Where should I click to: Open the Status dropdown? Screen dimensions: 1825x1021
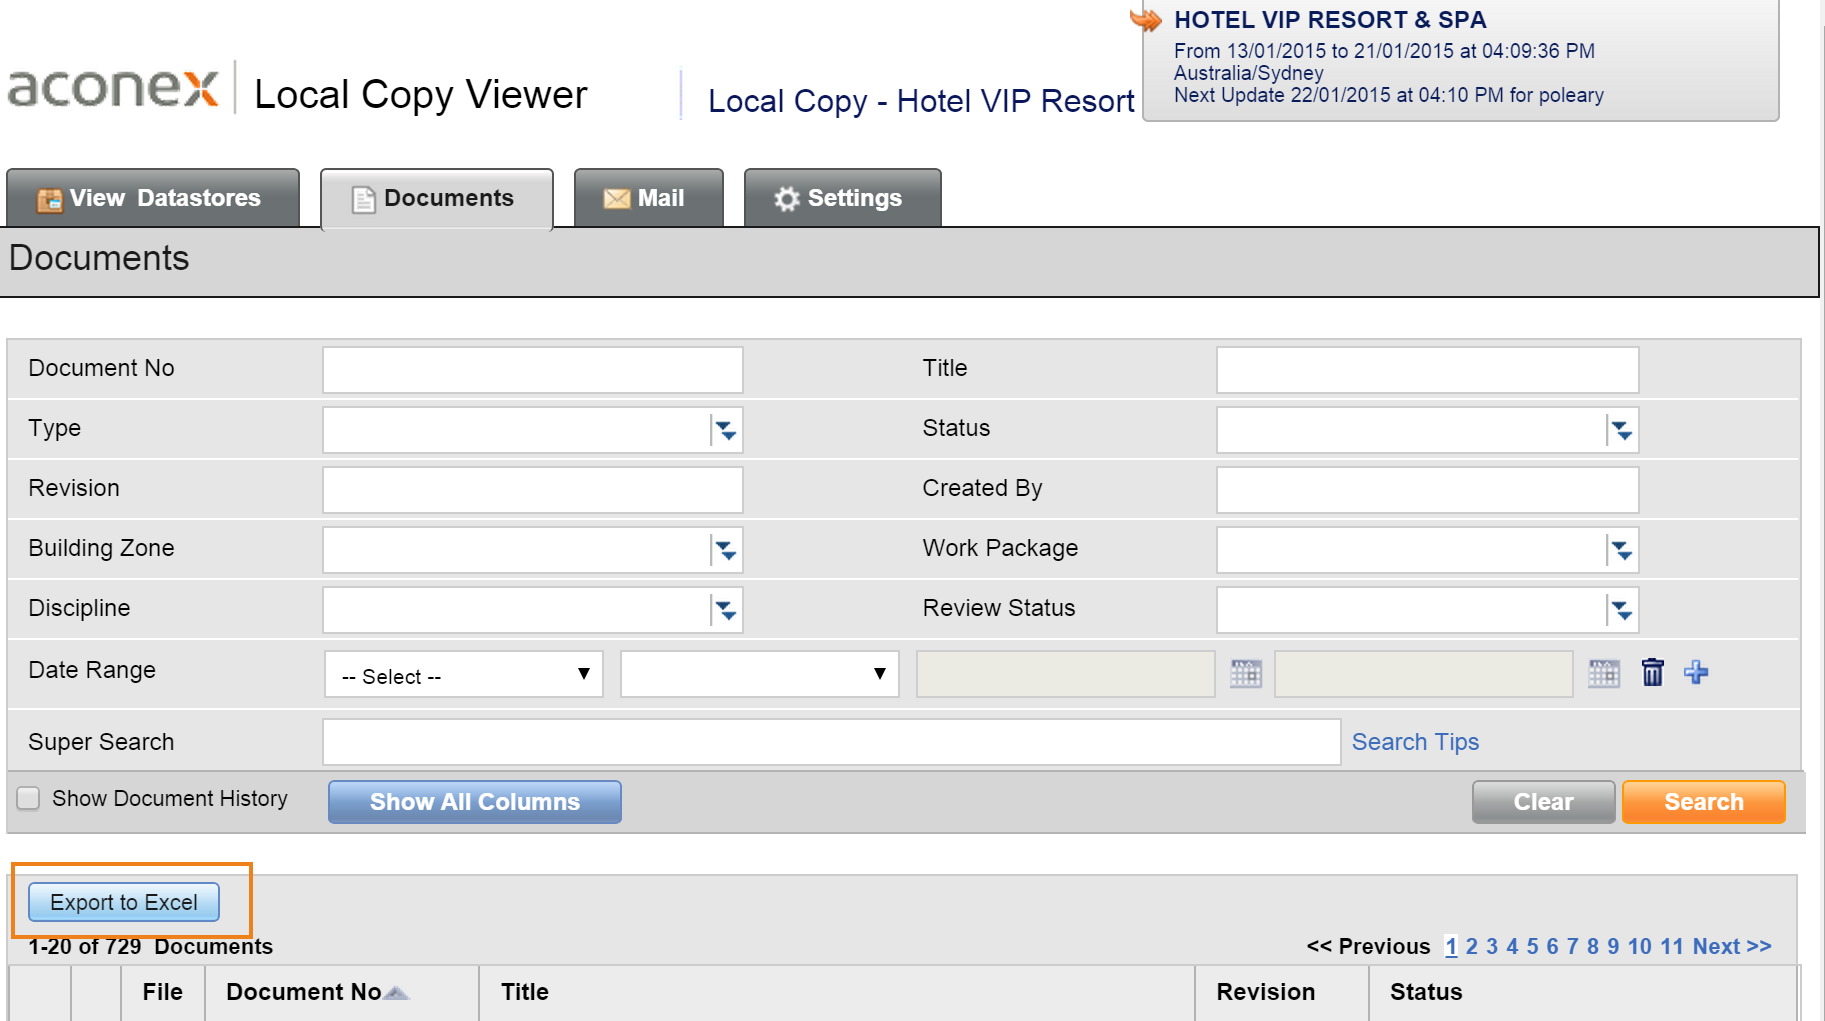[1621, 430]
